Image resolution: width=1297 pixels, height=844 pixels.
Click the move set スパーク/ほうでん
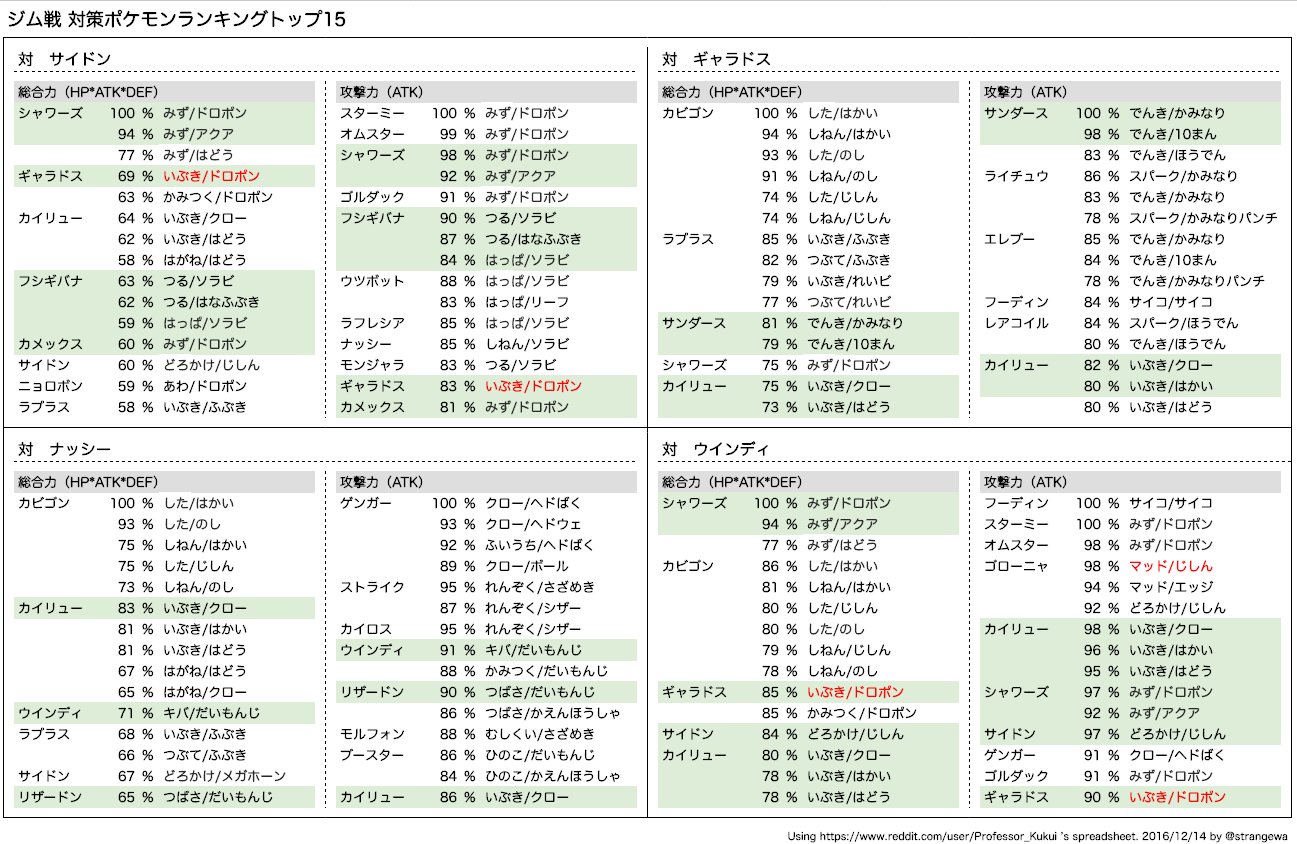(x=1184, y=323)
